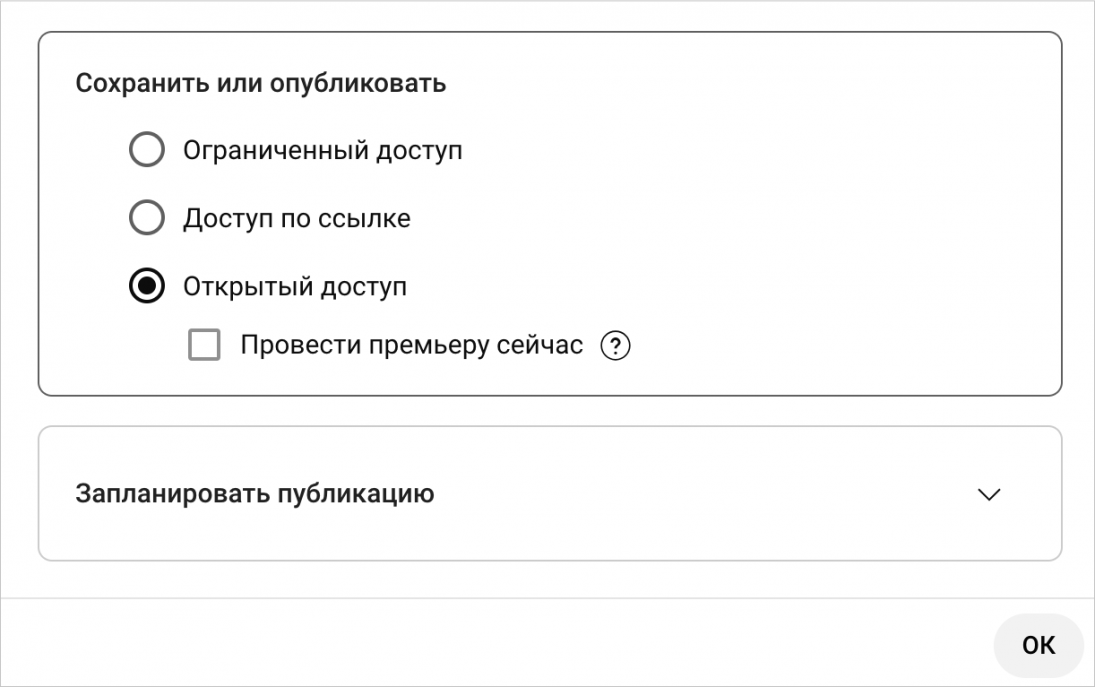Image resolution: width=1095 pixels, height=687 pixels.
Task: Click the "Доступ по ссылке" label text
Action: pyautogui.click(x=296, y=218)
